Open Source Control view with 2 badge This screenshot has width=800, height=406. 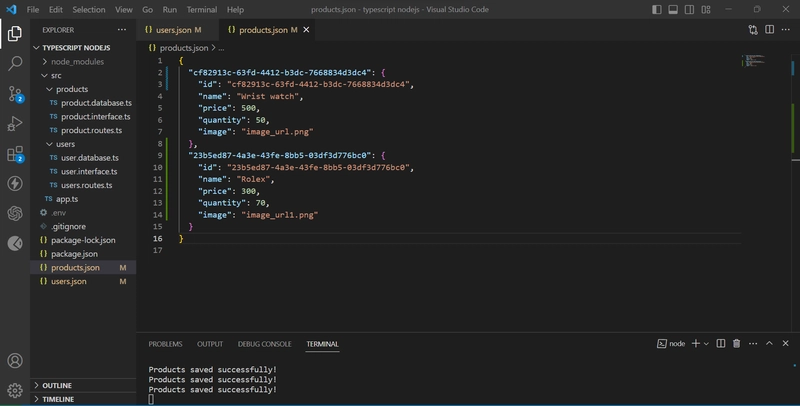[15, 94]
